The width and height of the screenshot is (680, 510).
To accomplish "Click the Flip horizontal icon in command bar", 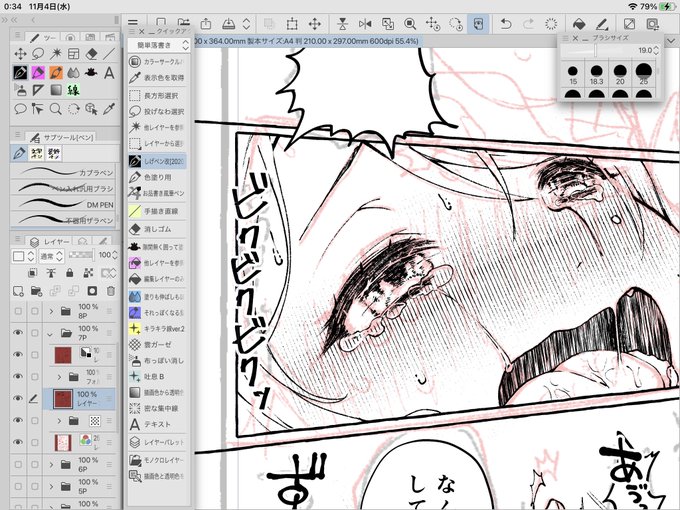I will (x=365, y=23).
